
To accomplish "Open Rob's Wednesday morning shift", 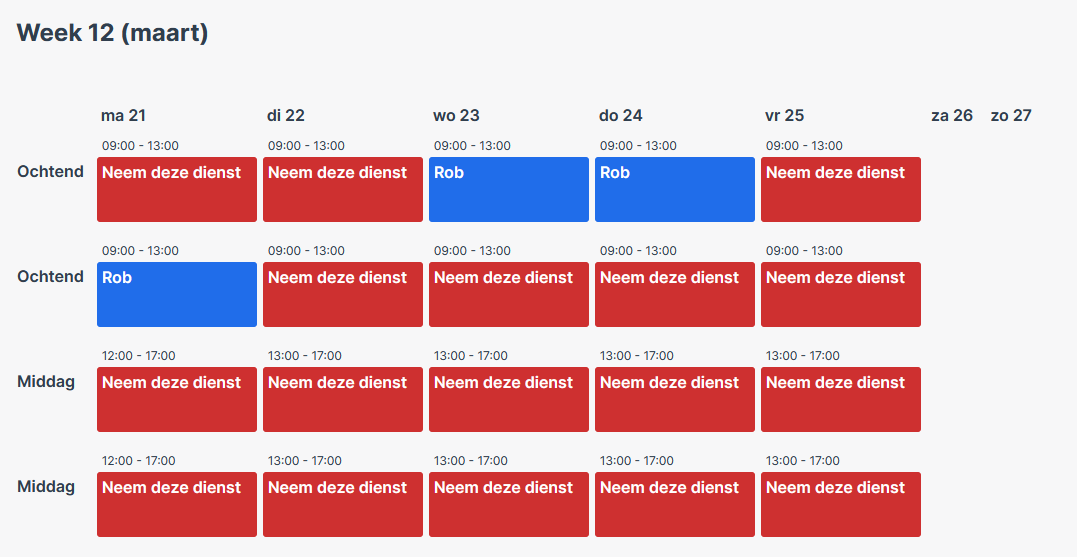I will point(509,190).
